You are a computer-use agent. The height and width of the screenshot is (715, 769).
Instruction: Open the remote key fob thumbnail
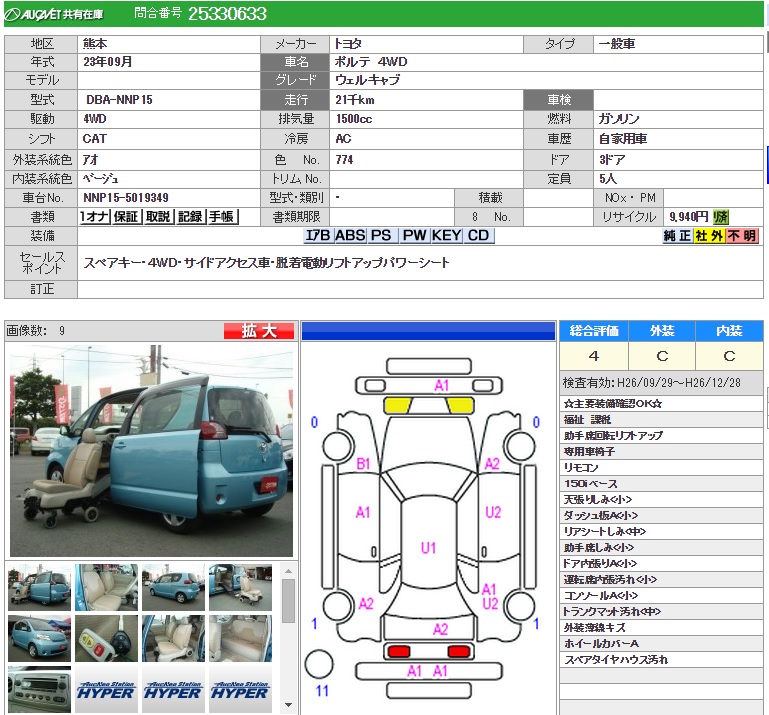(106, 638)
